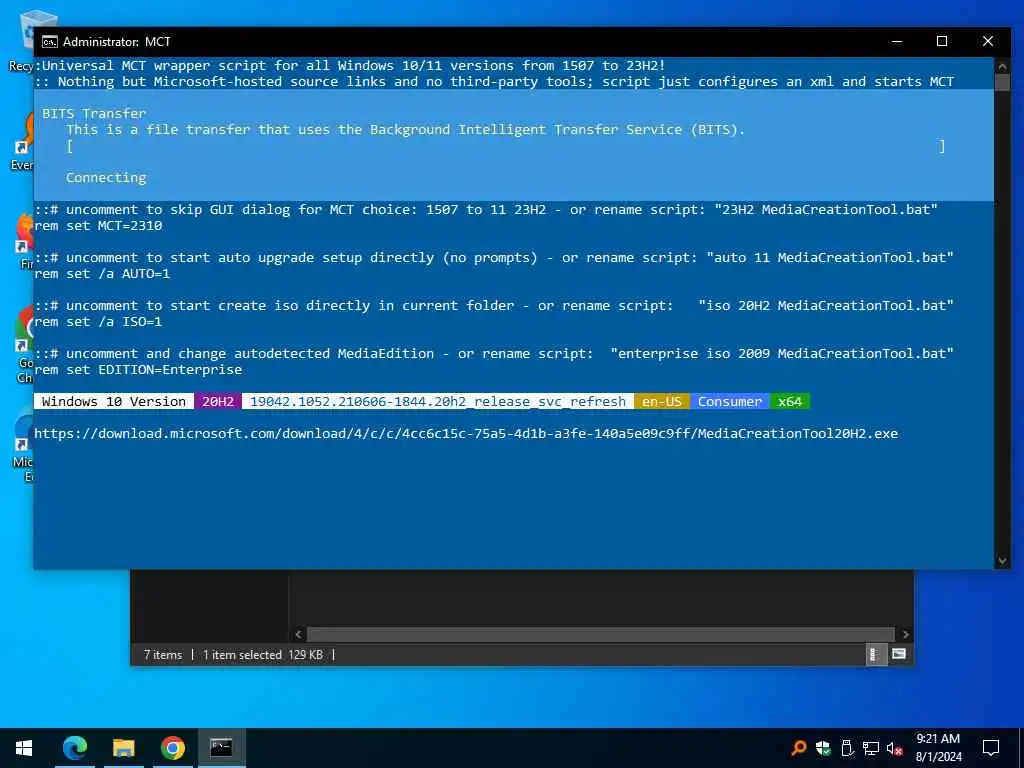Click the 'Windows 10 Version' label
Viewport: 1024px width, 768px height.
[x=114, y=402]
